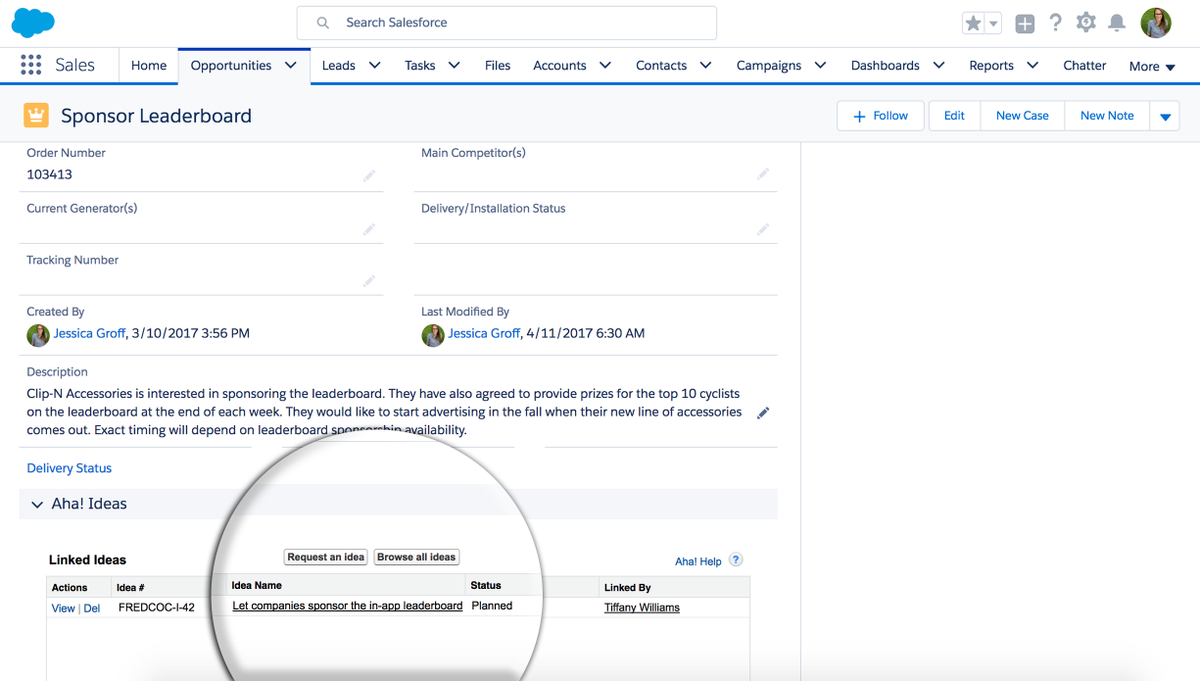Open the Help question mark icon

(1055, 23)
